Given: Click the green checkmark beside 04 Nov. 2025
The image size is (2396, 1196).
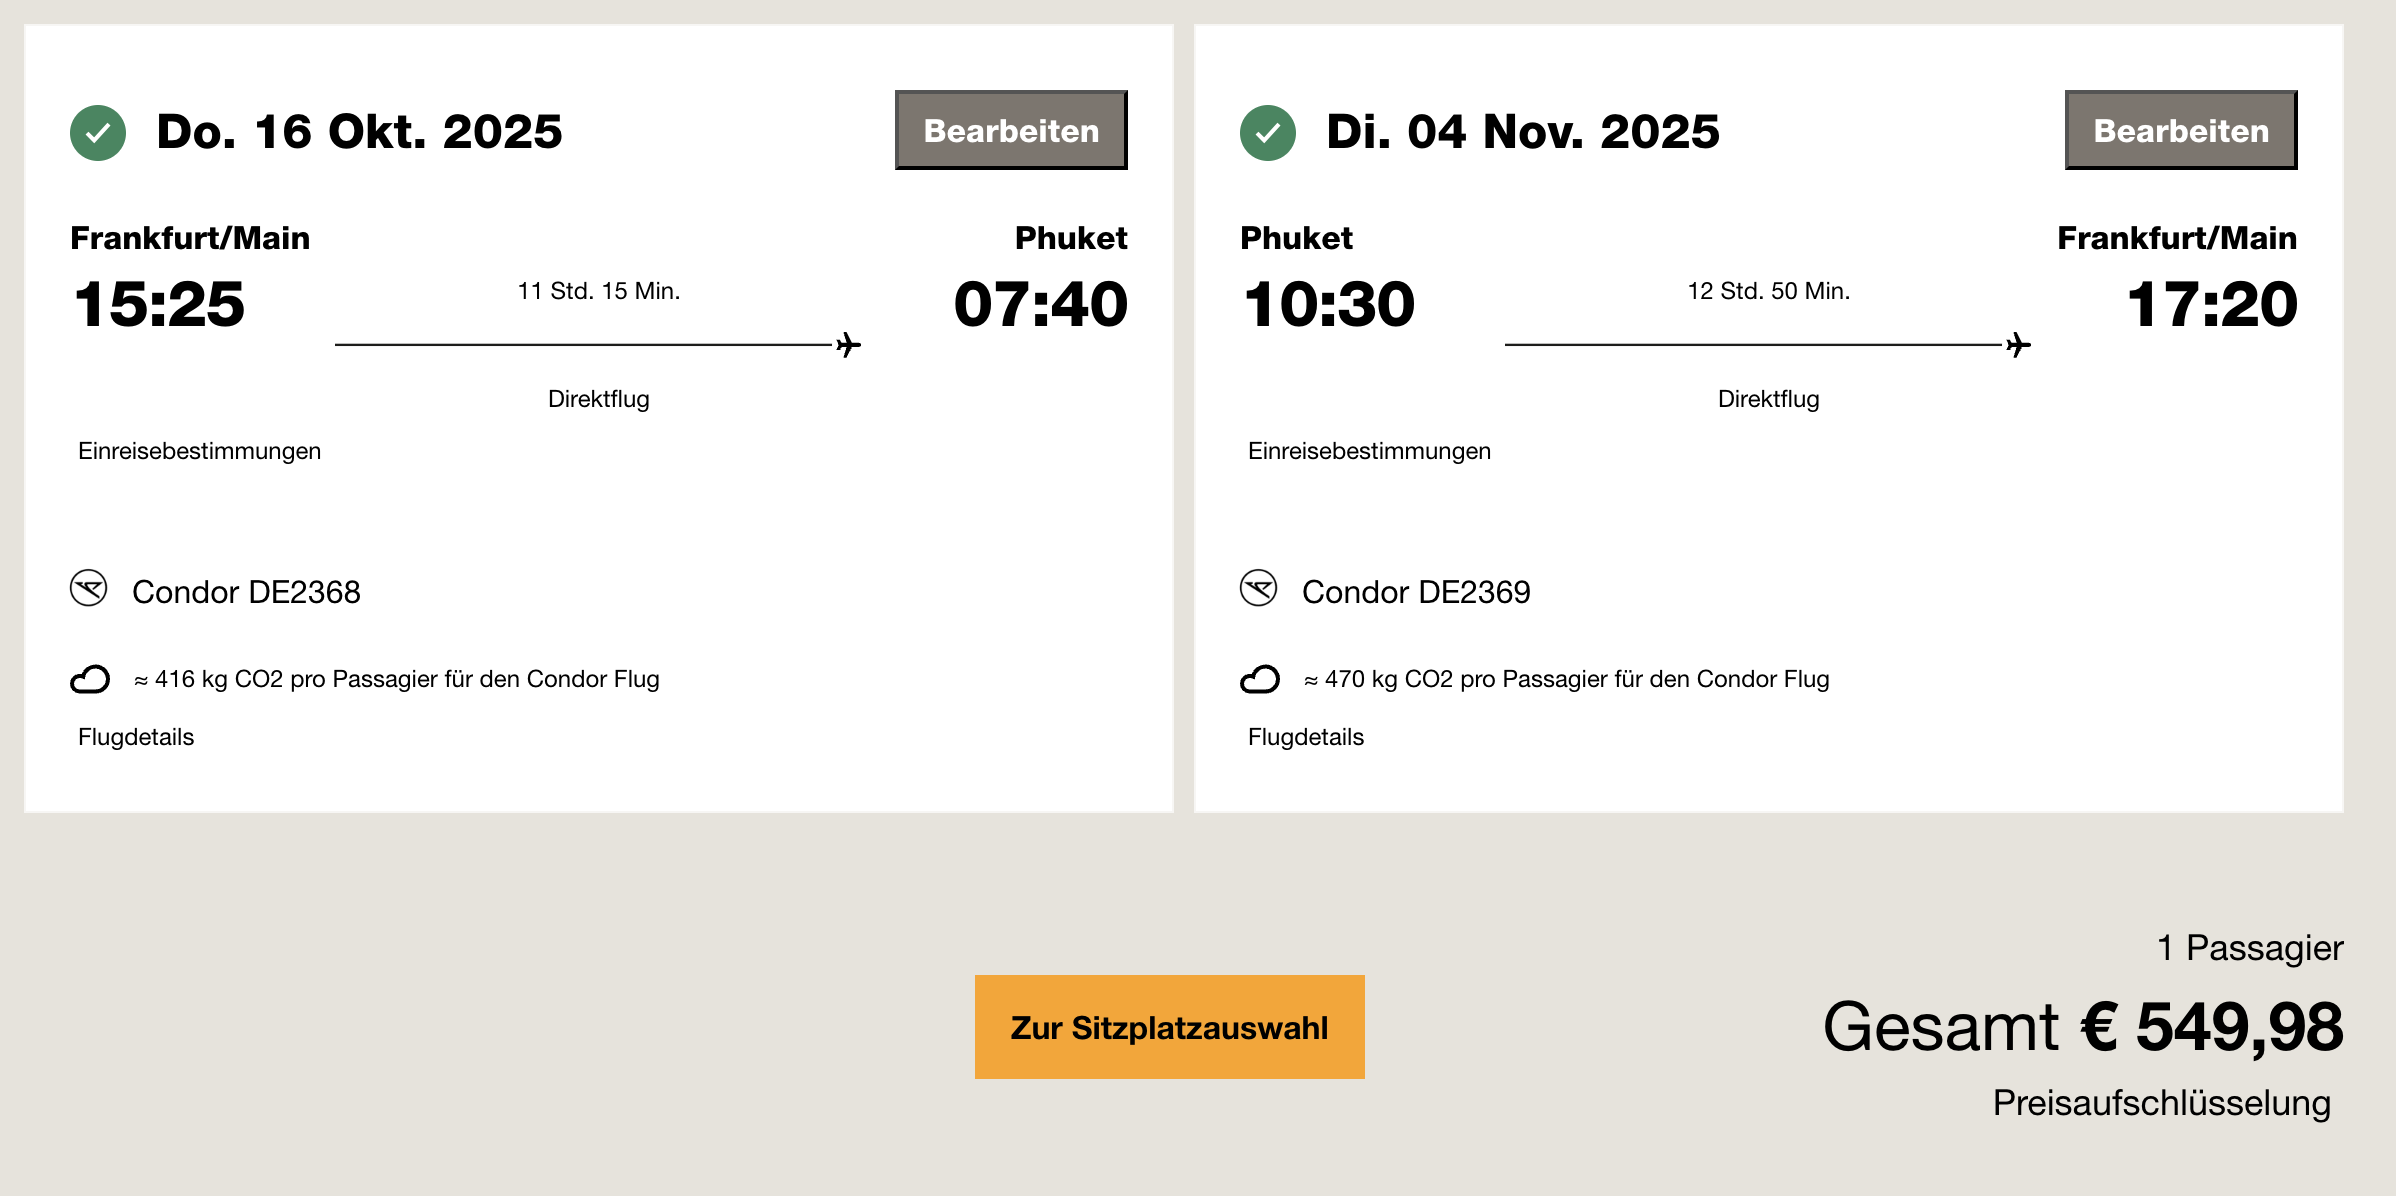Looking at the screenshot, I should click(x=1268, y=132).
